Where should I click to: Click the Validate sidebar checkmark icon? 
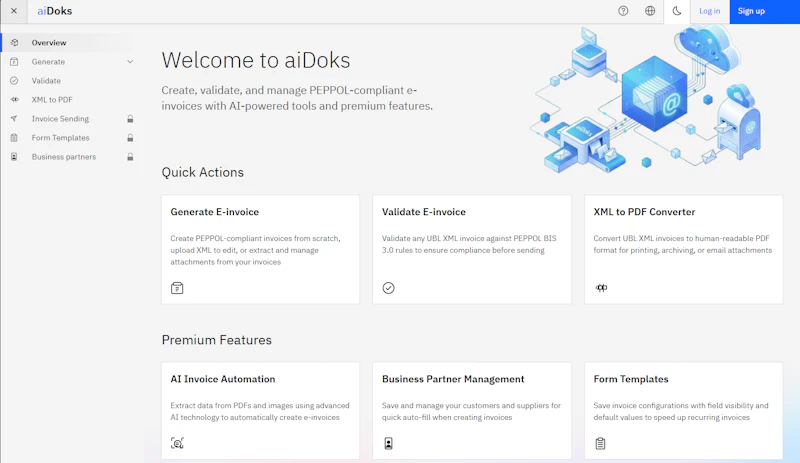[14, 81]
